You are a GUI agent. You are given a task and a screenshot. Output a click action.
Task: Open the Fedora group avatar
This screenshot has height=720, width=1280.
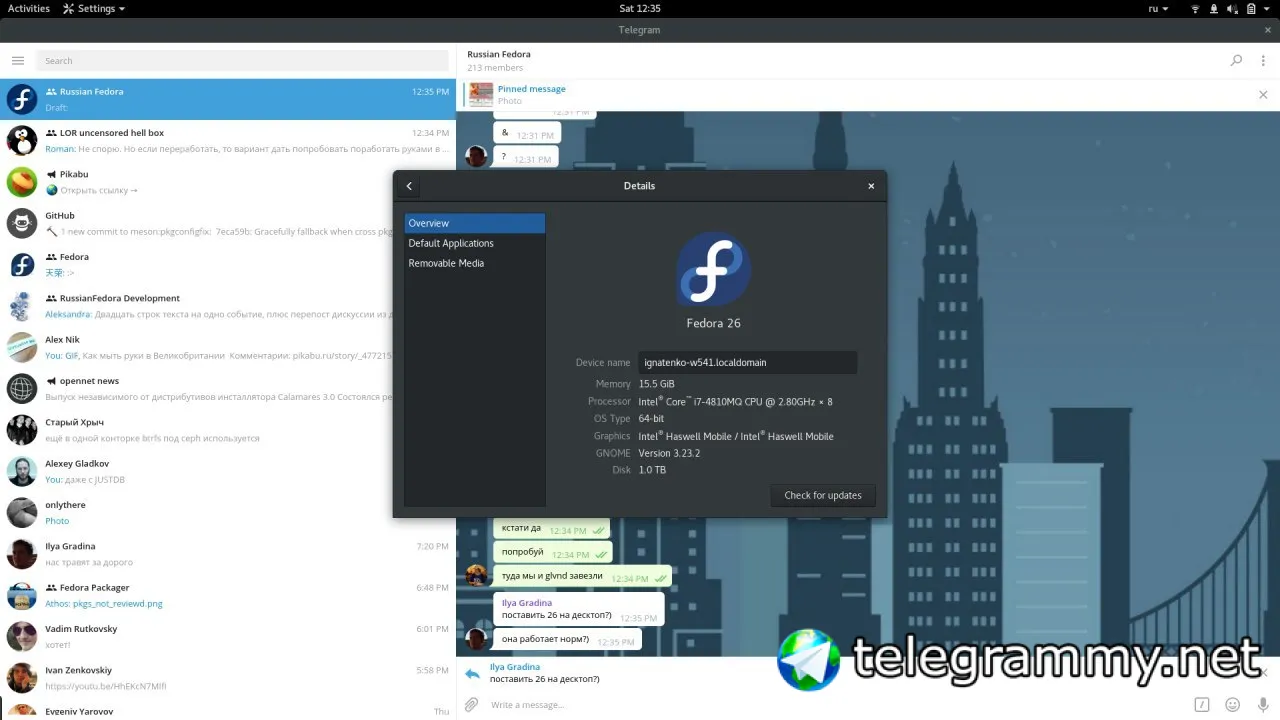[x=22, y=265]
